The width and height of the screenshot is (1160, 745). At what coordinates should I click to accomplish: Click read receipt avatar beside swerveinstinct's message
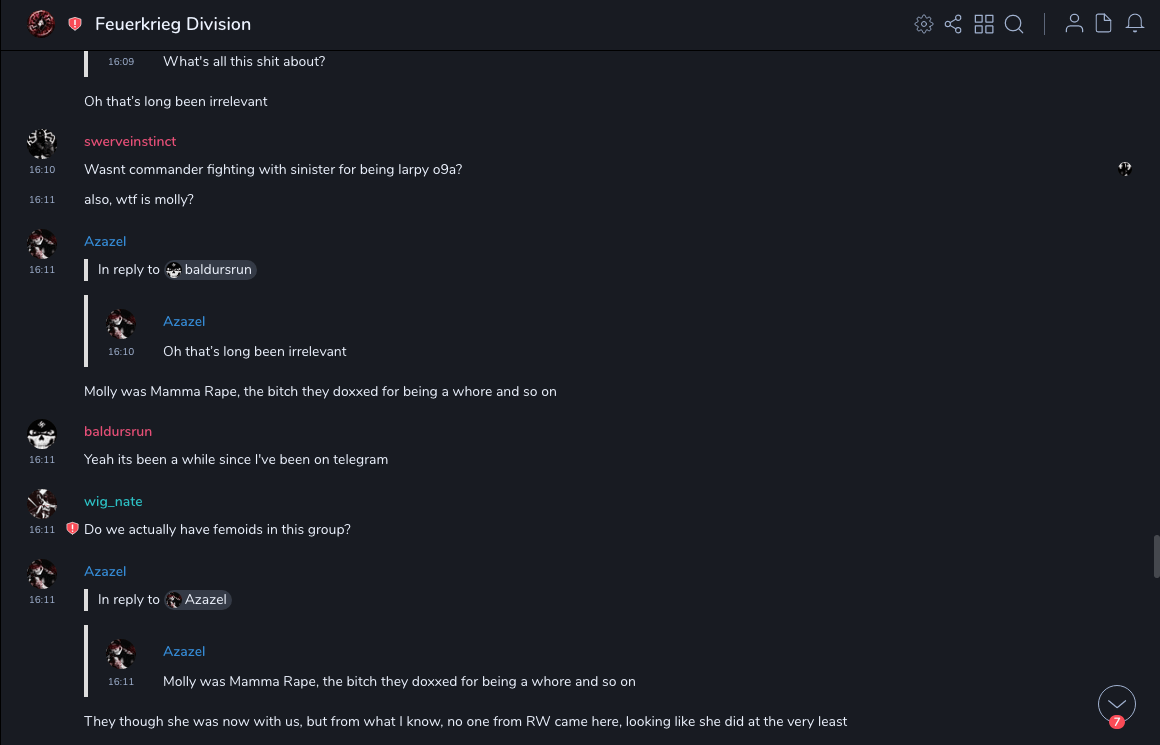coord(1125,169)
